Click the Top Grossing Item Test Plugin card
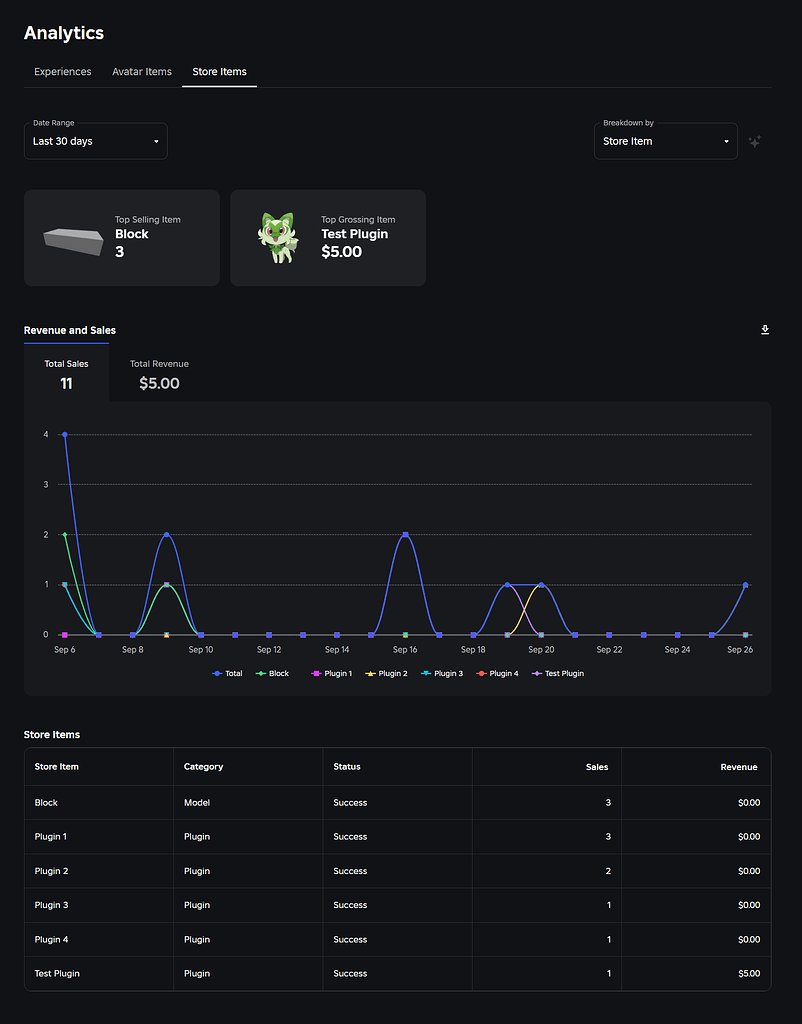The height and width of the screenshot is (1024, 802). tap(328, 238)
